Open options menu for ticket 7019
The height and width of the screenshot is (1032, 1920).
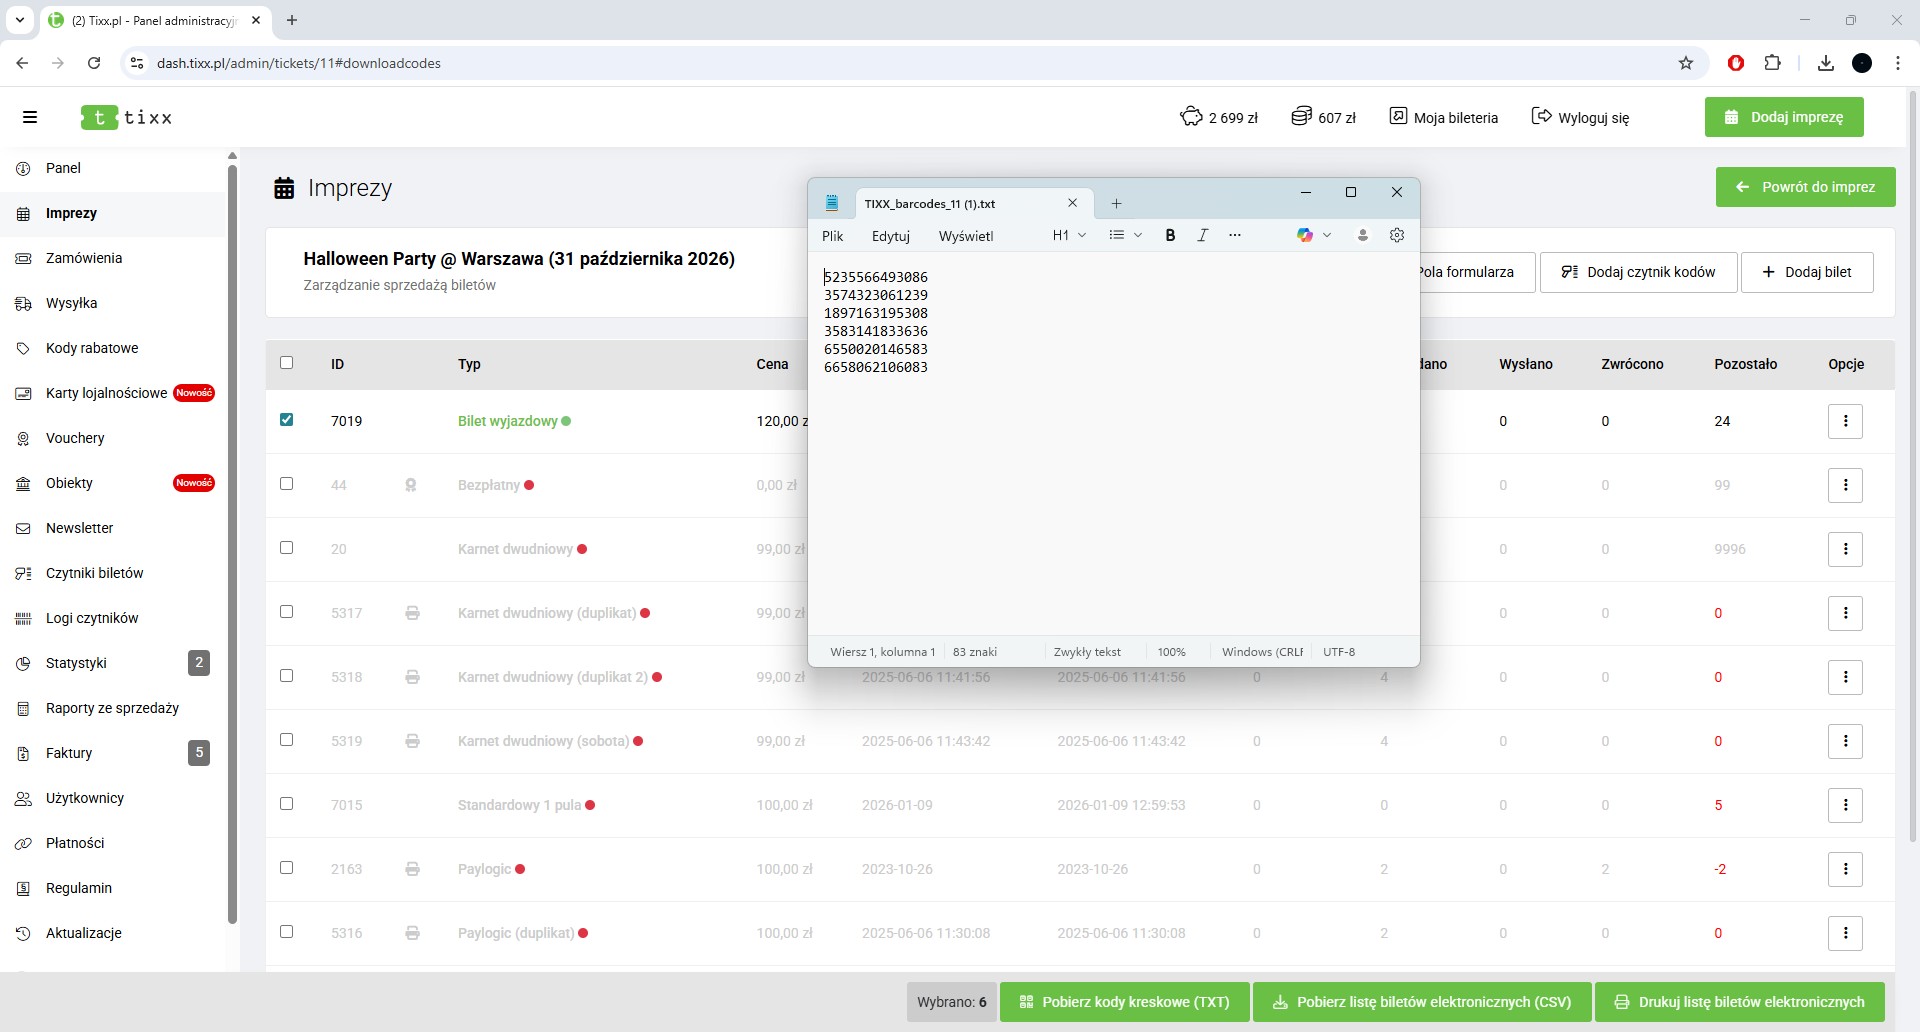(1845, 421)
